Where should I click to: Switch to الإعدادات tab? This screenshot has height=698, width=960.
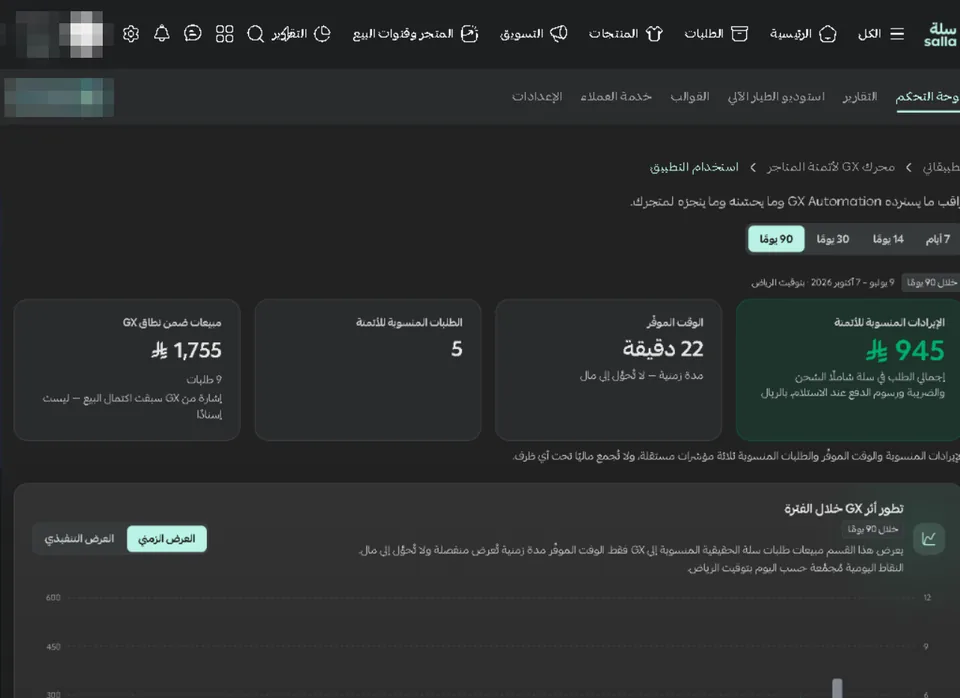[x=537, y=97]
